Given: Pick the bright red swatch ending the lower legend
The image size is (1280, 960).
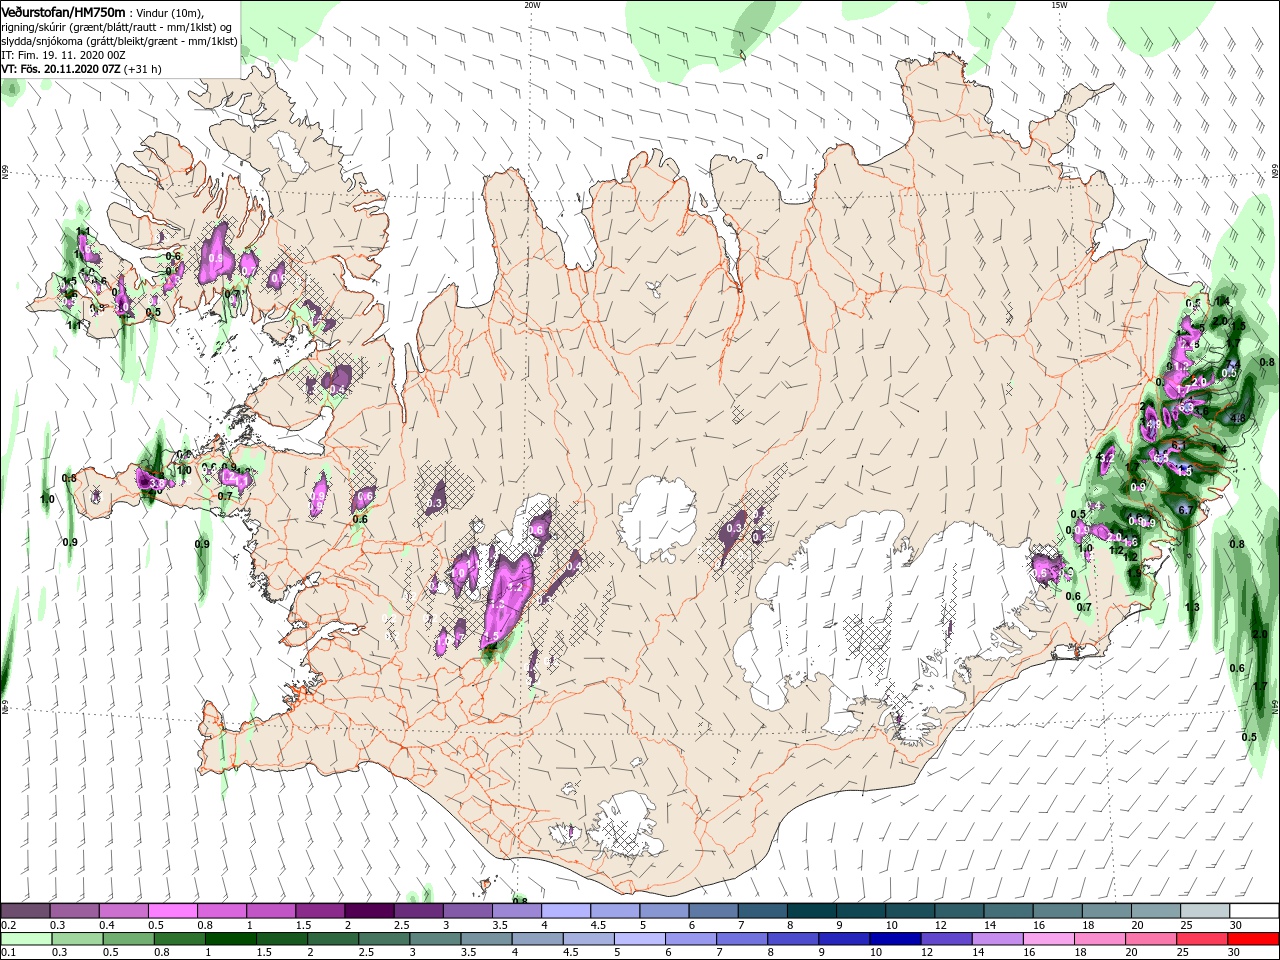Looking at the screenshot, I should pos(1253,939).
